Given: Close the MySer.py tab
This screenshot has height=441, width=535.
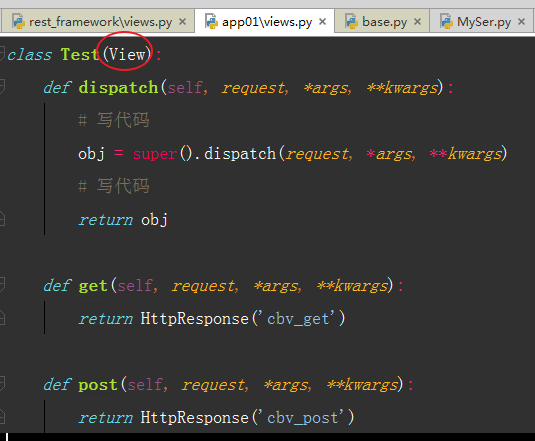Looking at the screenshot, I should coord(521,22).
